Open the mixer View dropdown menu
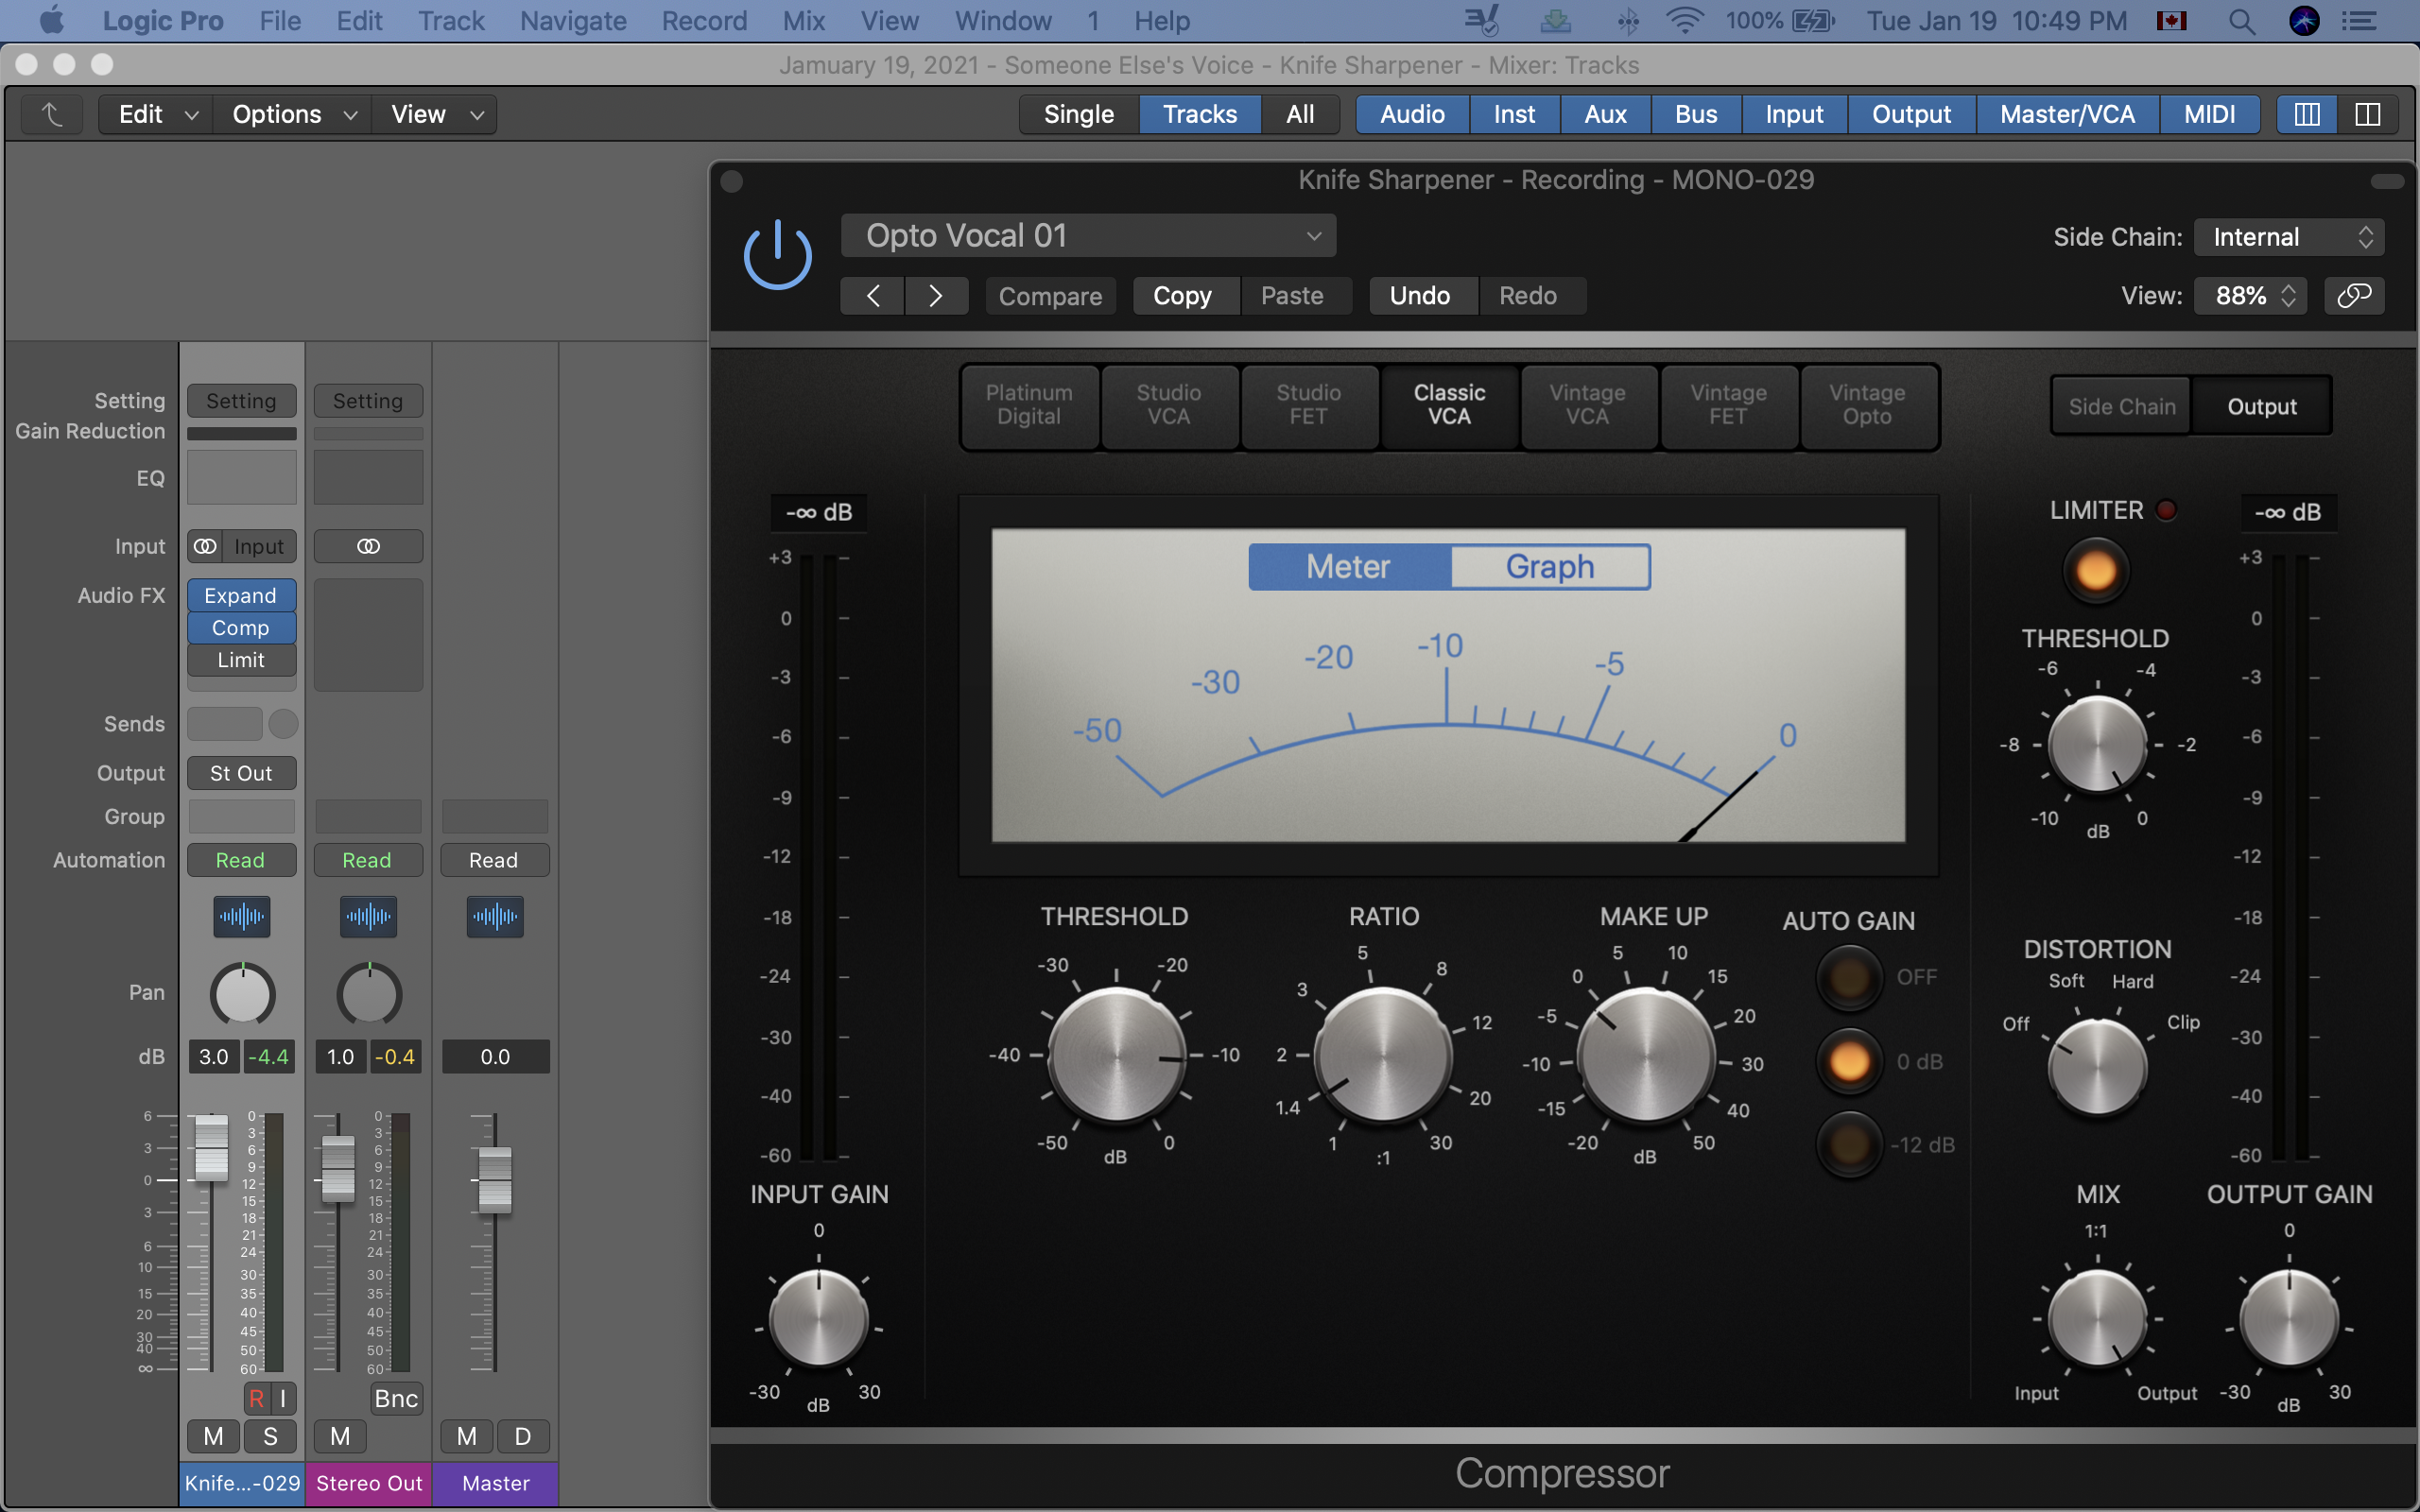The image size is (2420, 1512). point(436,114)
